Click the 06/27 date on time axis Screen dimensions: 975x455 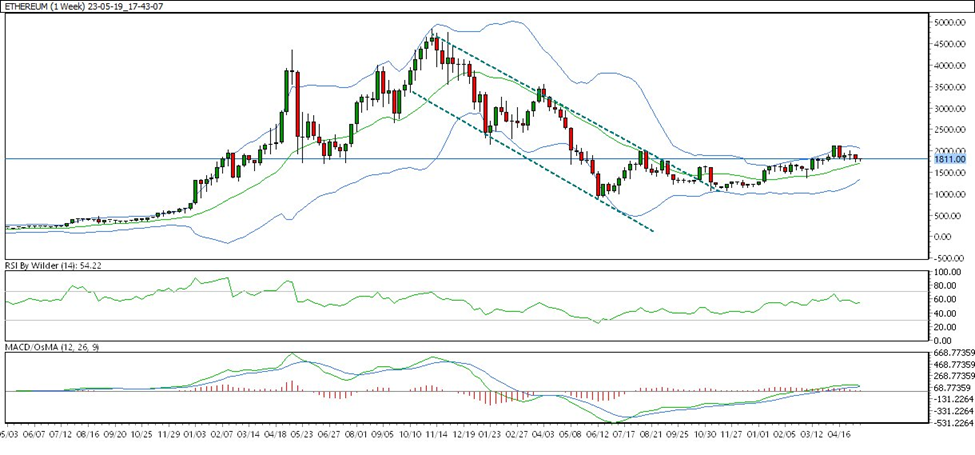(x=331, y=437)
